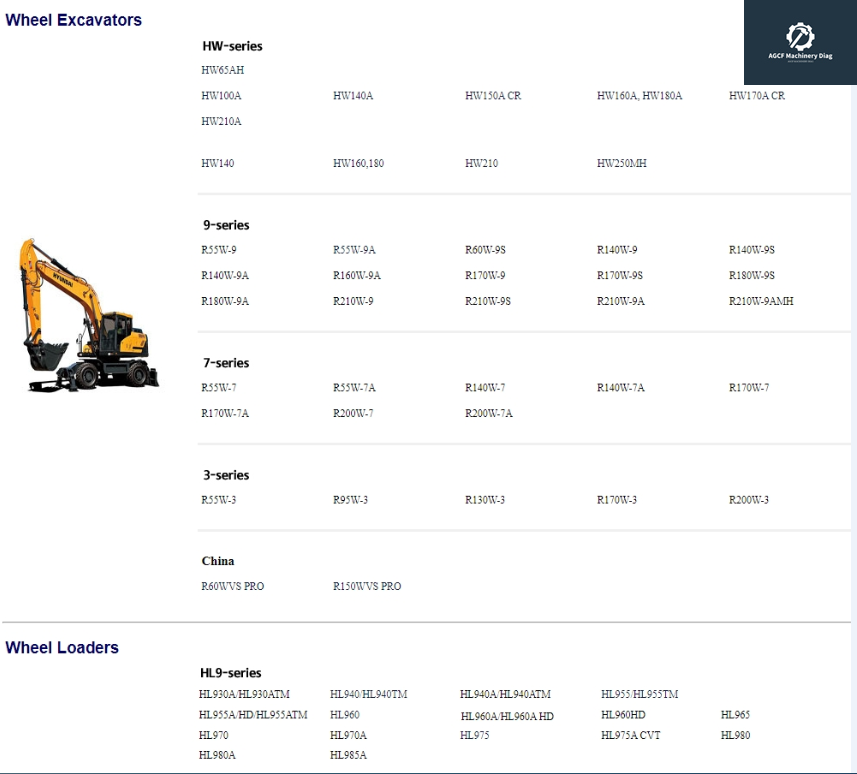Select the R55W-9 model
Screen dimensions: 857x774
pos(218,250)
